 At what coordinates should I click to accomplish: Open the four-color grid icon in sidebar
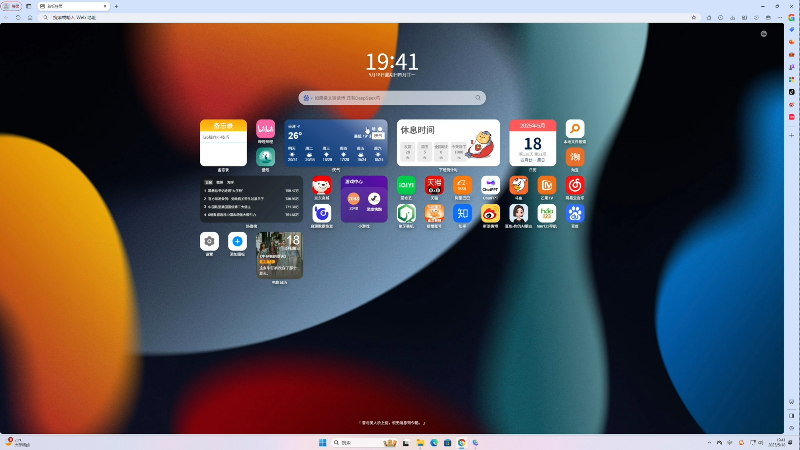point(791,80)
